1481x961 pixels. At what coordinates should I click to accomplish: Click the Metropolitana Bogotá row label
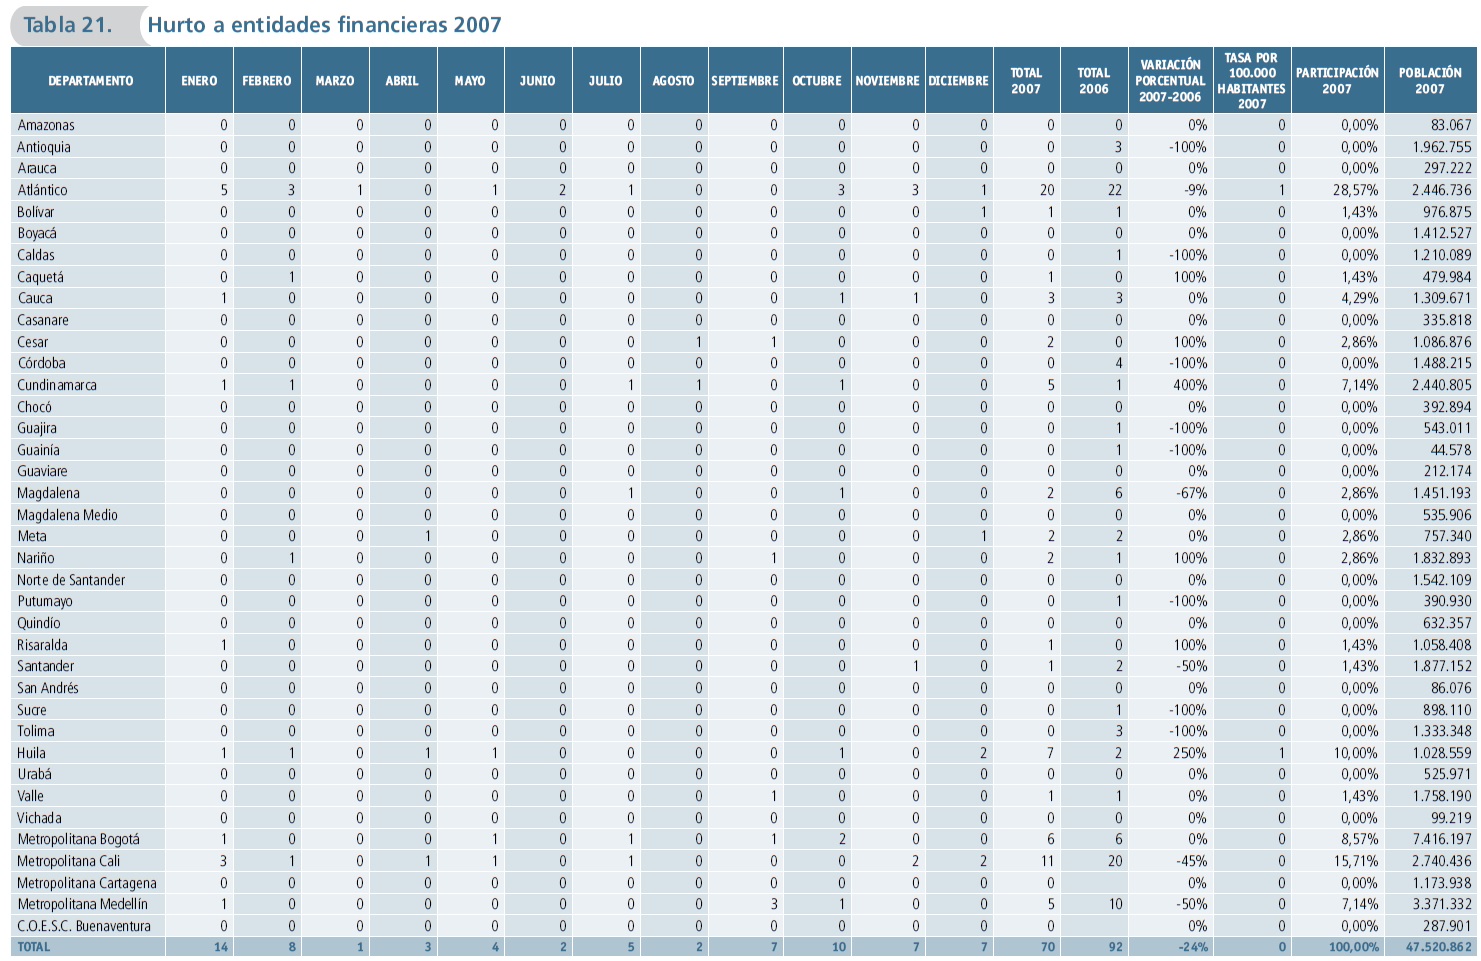[x=78, y=840]
